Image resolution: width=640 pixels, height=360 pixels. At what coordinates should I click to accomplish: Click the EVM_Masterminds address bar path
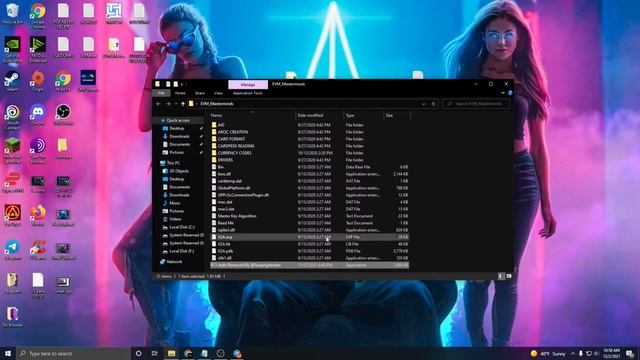(217, 104)
